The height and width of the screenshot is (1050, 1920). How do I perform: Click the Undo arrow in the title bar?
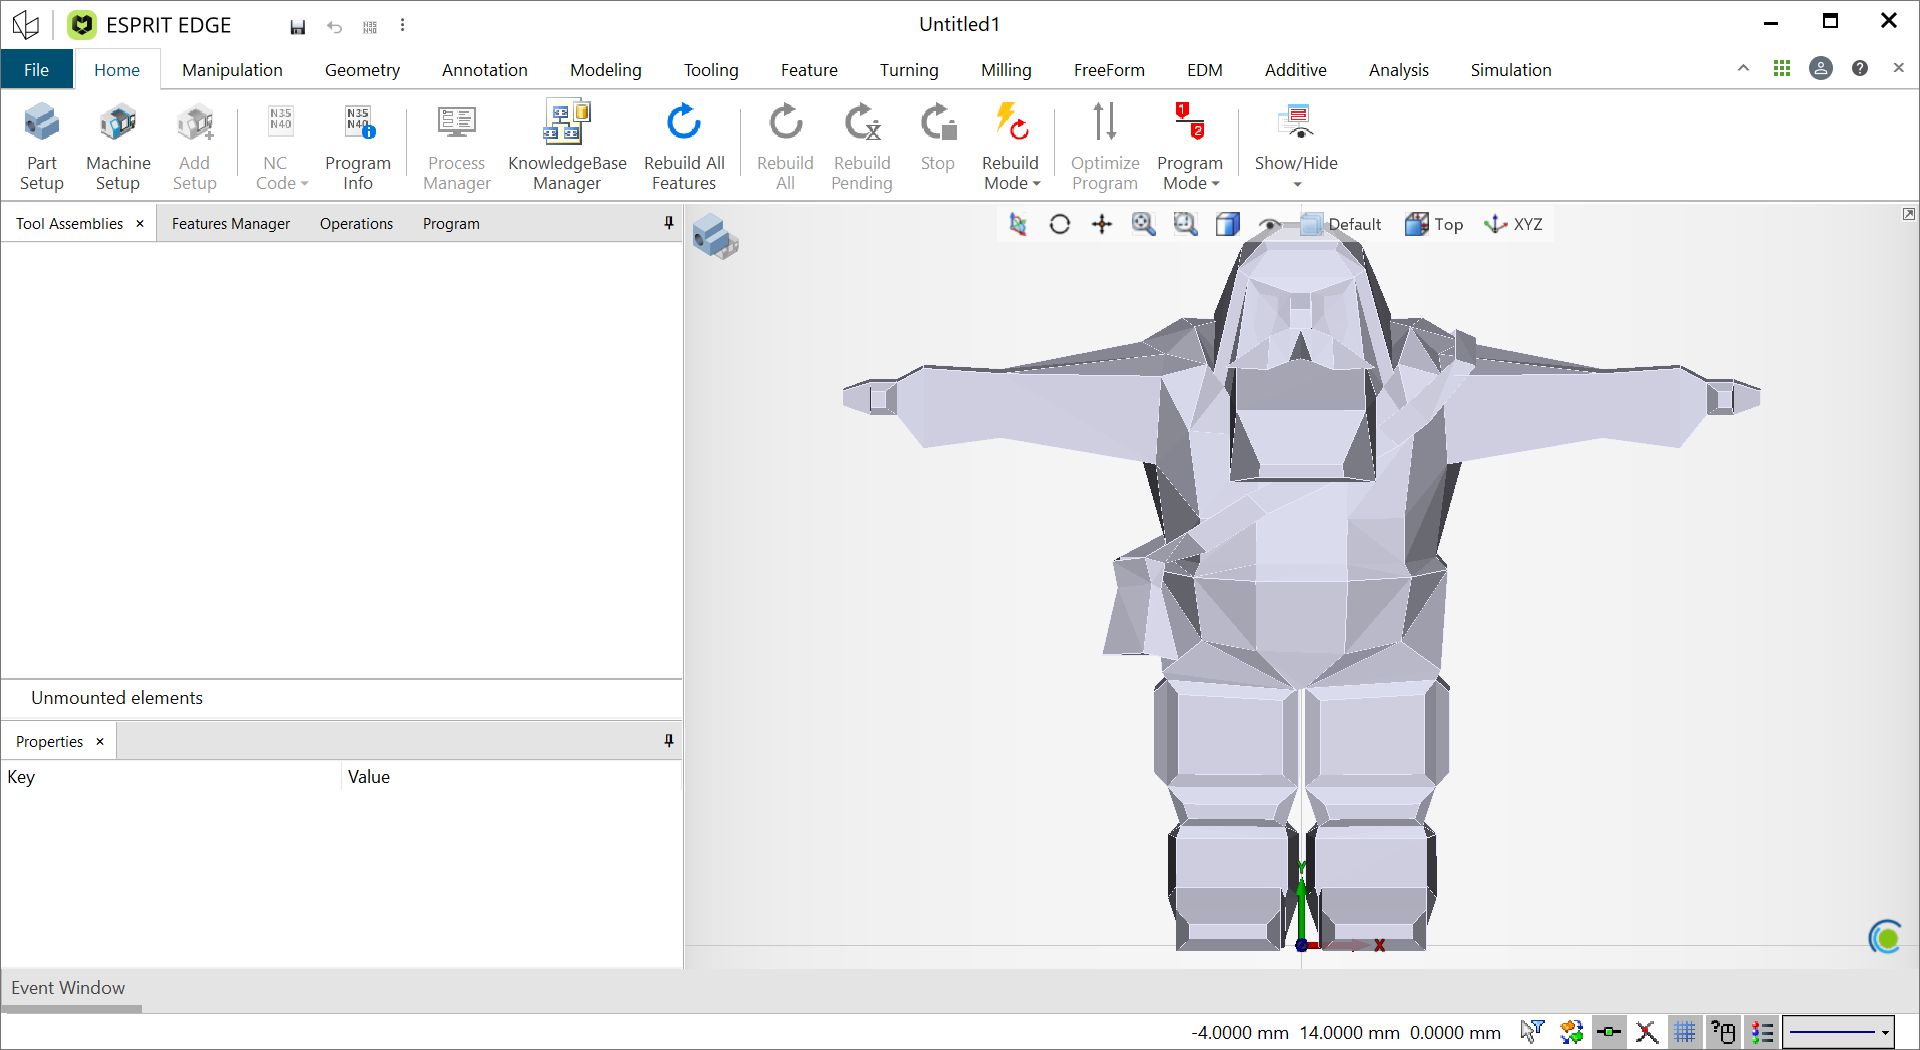coord(334,27)
